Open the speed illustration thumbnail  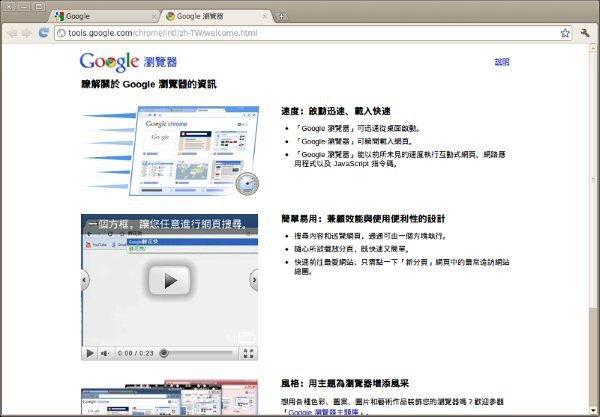tap(170, 151)
